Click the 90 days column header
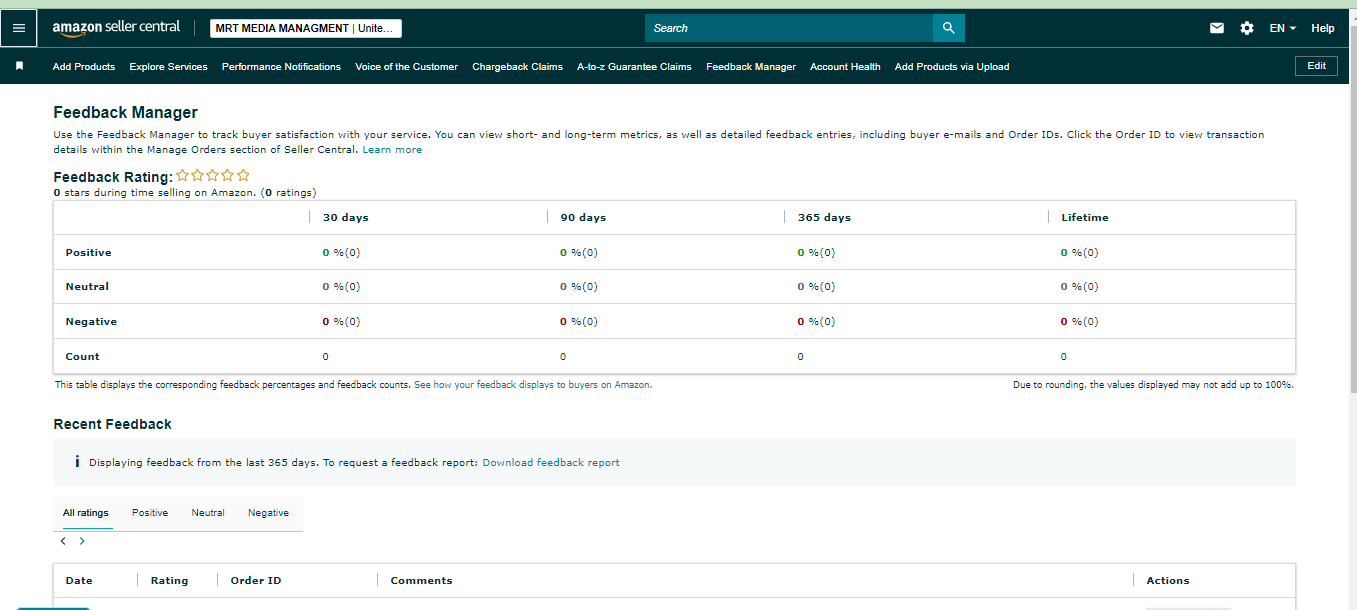This screenshot has width=1357, height=610. (x=583, y=217)
